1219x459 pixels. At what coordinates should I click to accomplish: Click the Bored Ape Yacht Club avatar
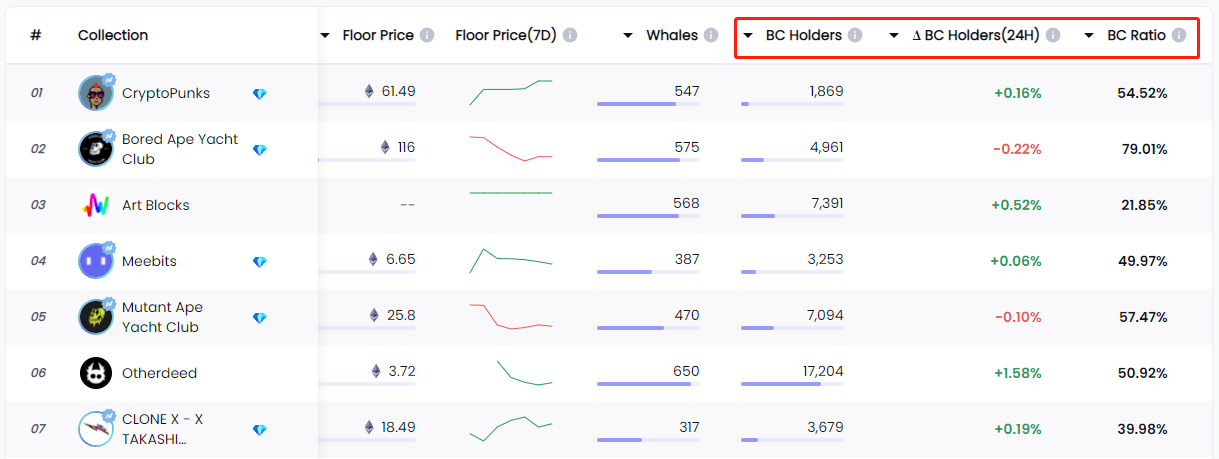coord(96,149)
